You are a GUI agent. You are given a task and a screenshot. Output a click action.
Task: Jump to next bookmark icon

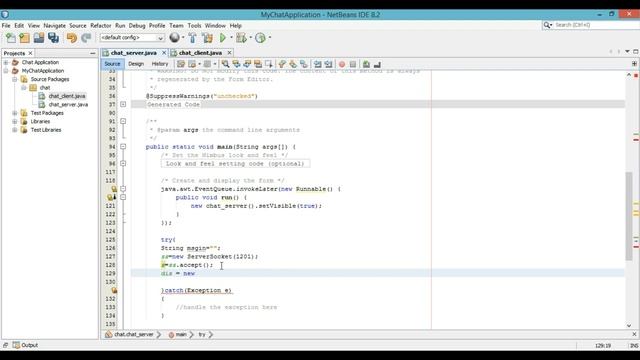pos(293,64)
